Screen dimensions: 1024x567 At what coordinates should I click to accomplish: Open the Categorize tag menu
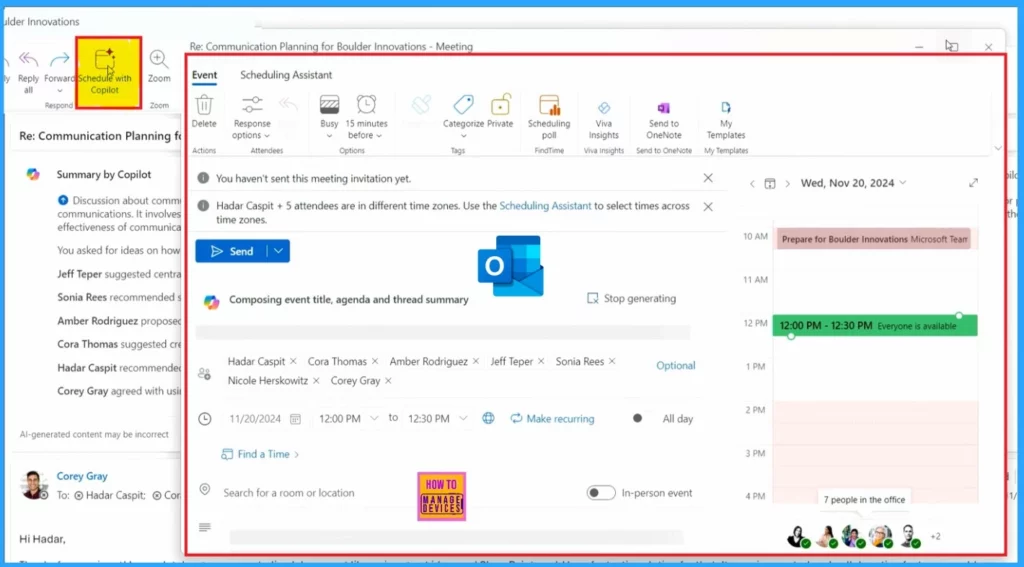[463, 118]
